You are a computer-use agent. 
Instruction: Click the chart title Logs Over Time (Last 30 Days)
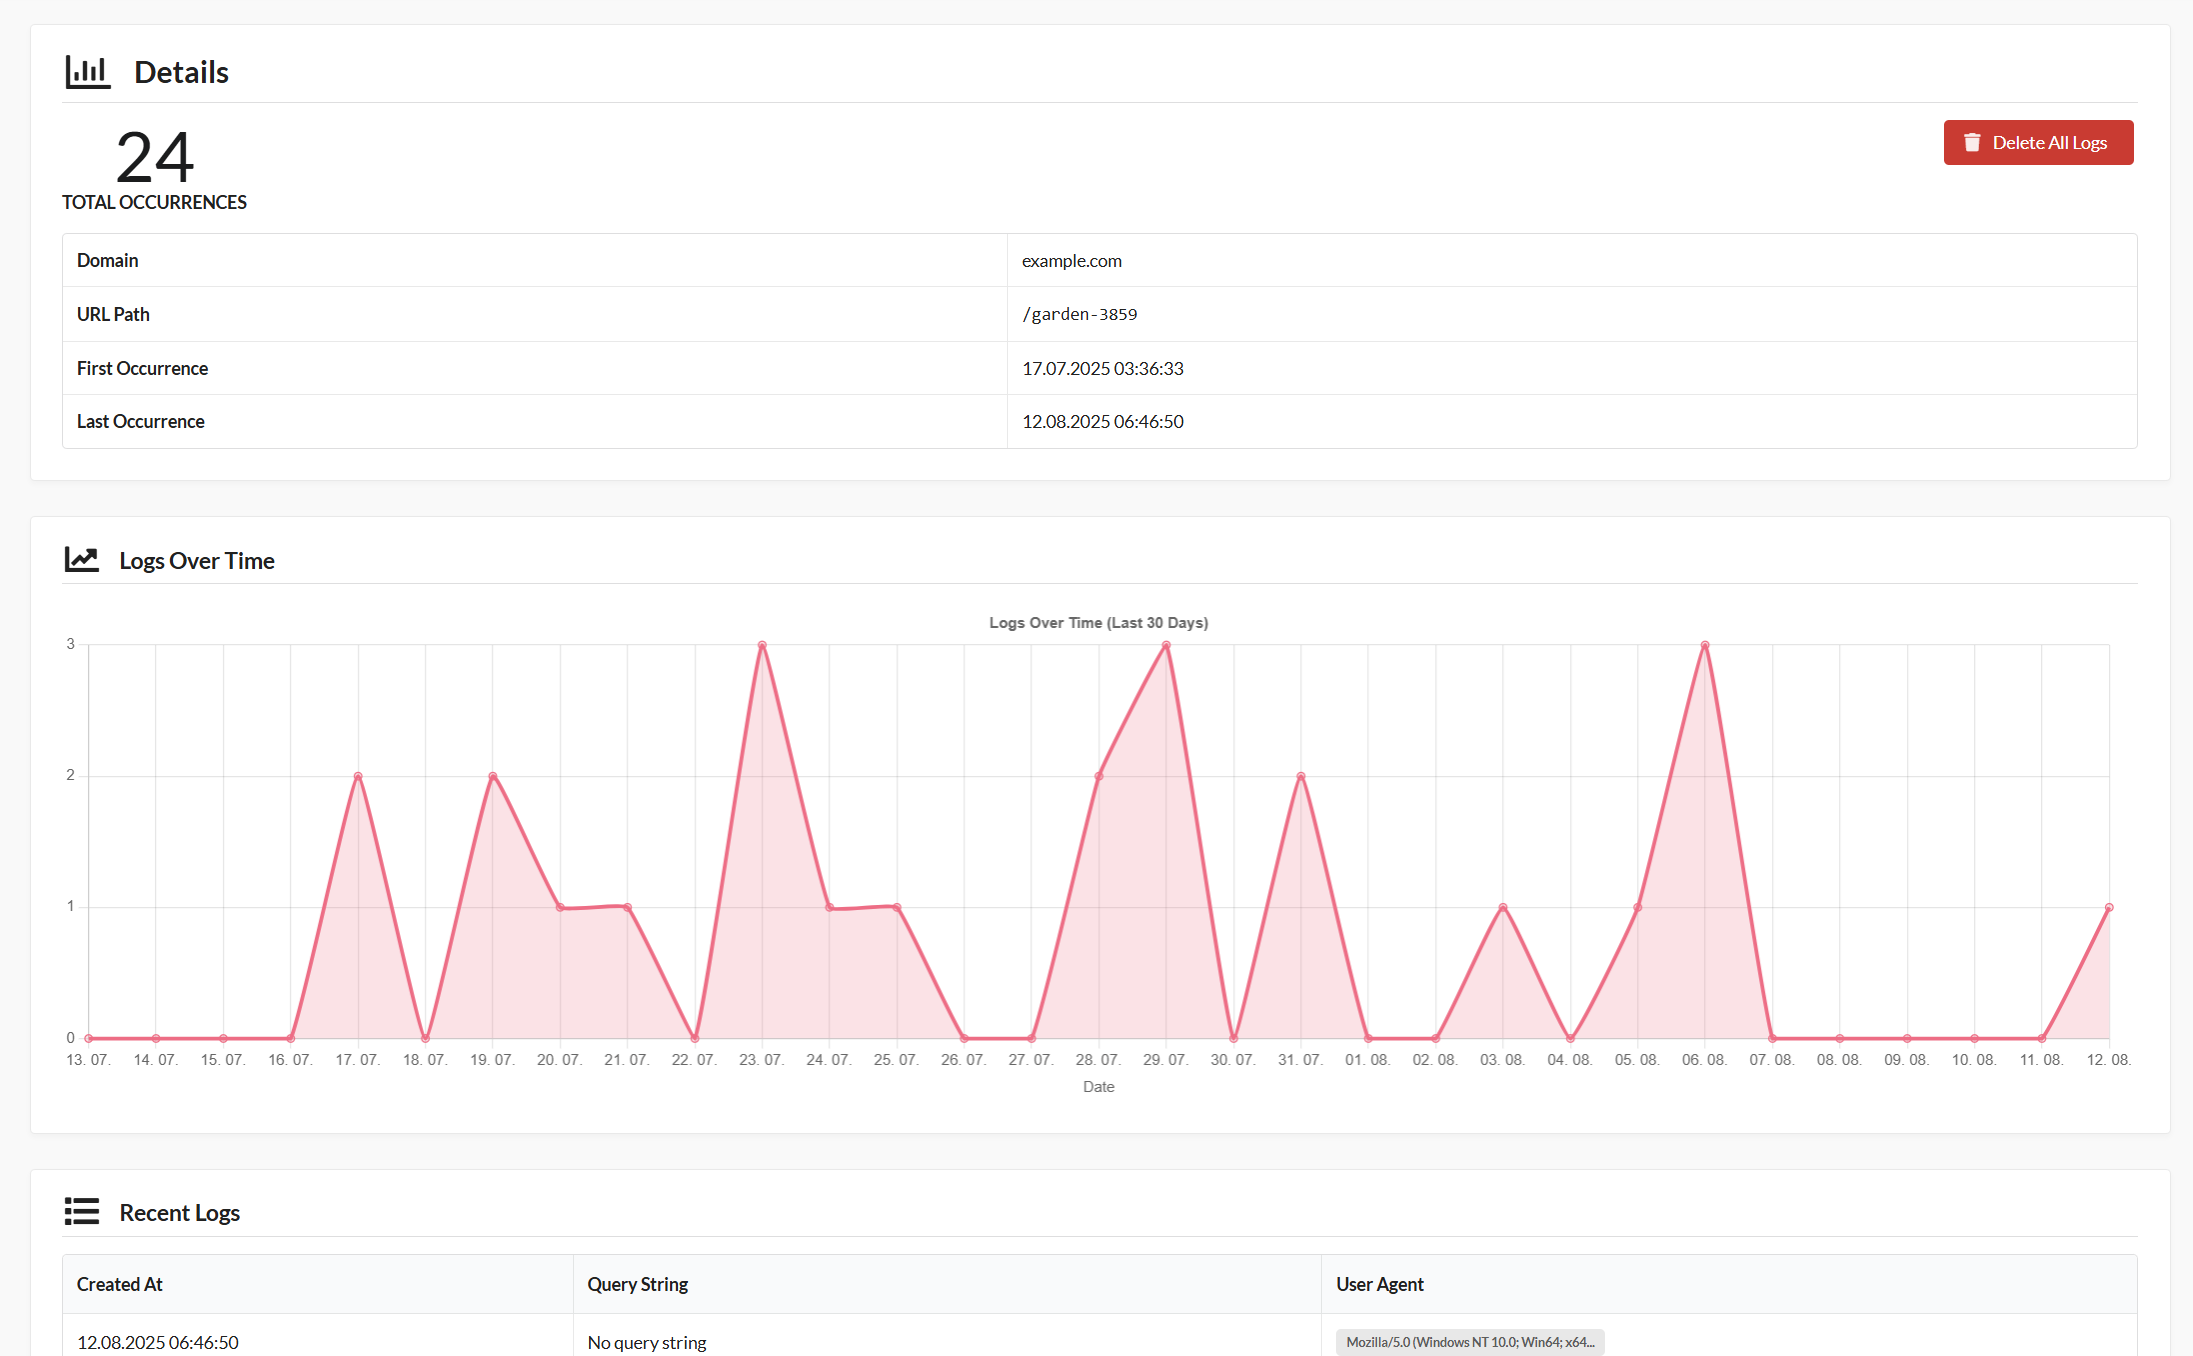1098,623
